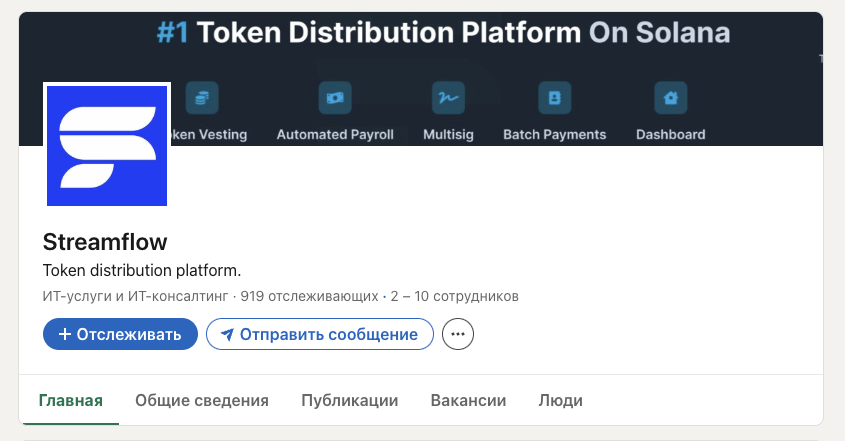Click the Отправить сообщение button
845x441 pixels.
tap(319, 334)
